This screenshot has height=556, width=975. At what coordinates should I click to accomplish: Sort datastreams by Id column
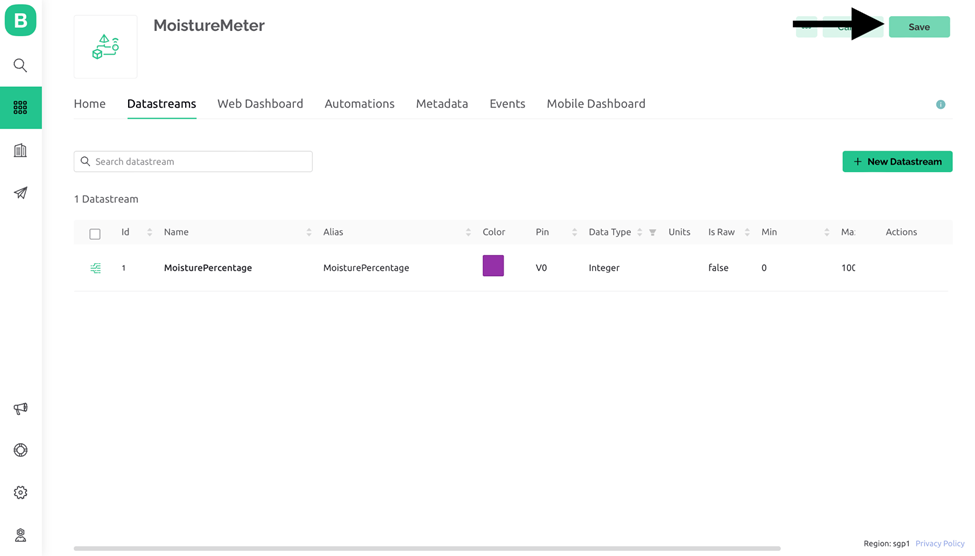149,232
